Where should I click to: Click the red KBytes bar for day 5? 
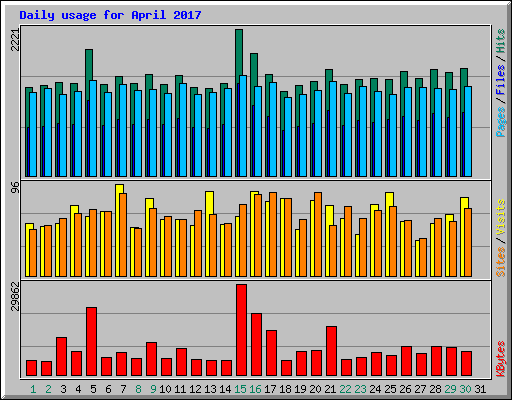pos(92,342)
